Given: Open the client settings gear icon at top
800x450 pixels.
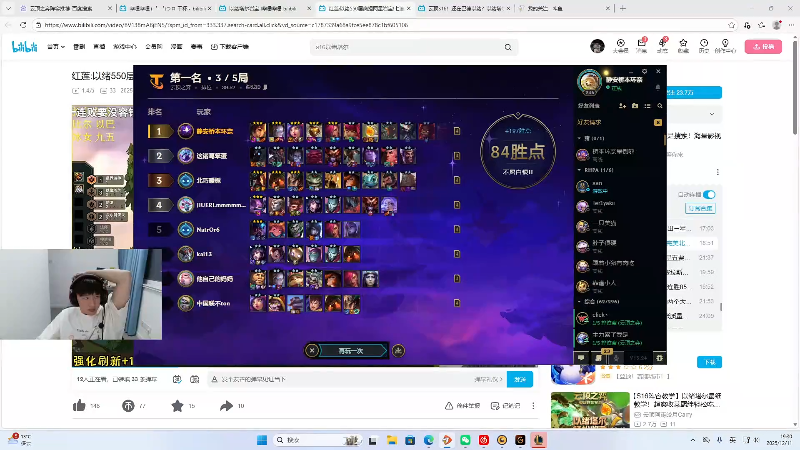Looking at the screenshot, I should tap(644, 71).
